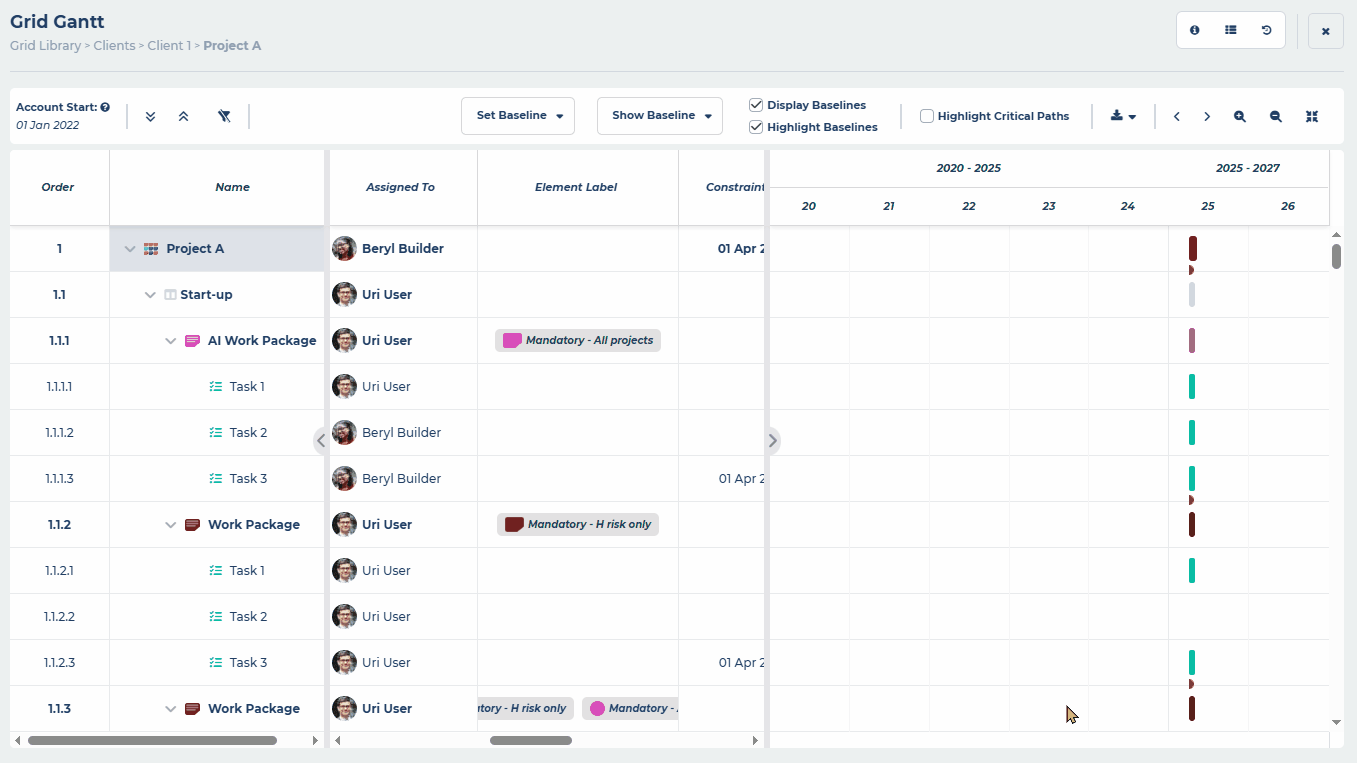1357x763 pixels.
Task: Click the history icon top right
Action: [1266, 29]
